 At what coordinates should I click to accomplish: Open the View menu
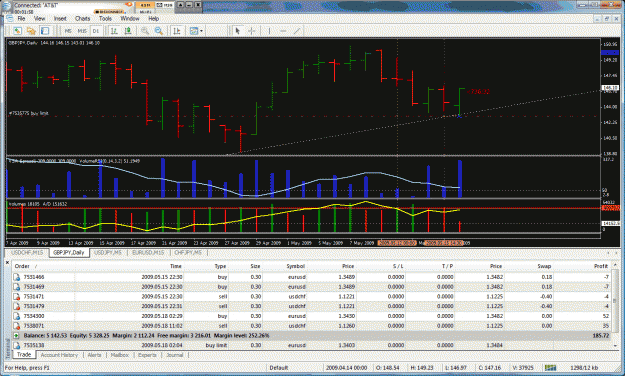click(x=39, y=18)
